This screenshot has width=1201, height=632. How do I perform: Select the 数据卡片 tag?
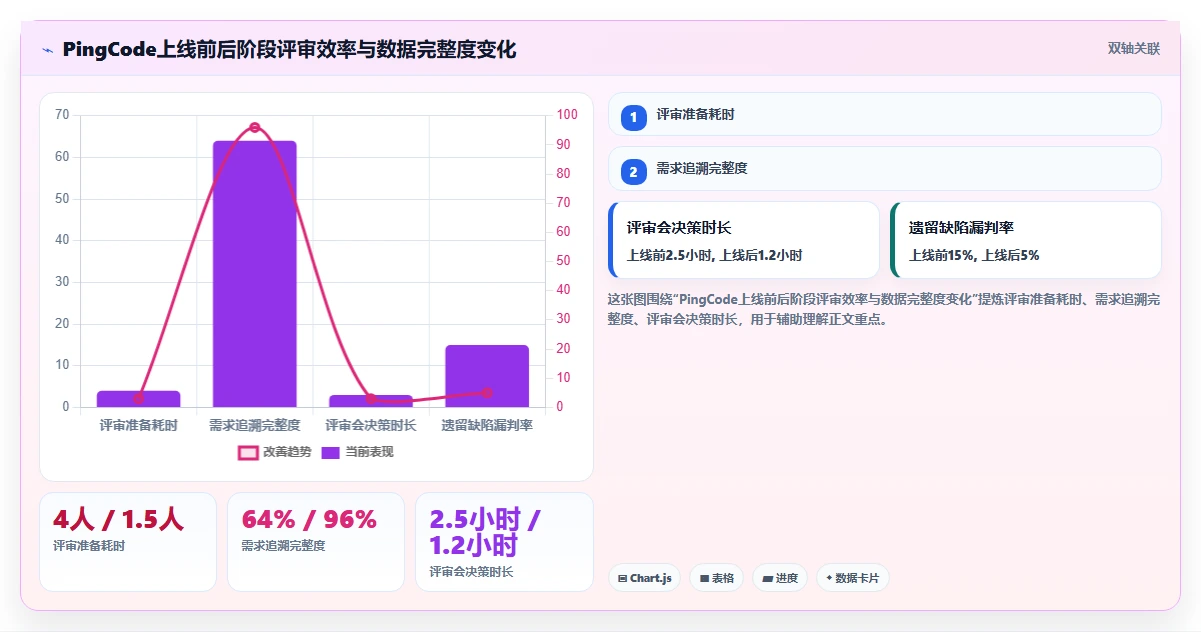point(853,578)
